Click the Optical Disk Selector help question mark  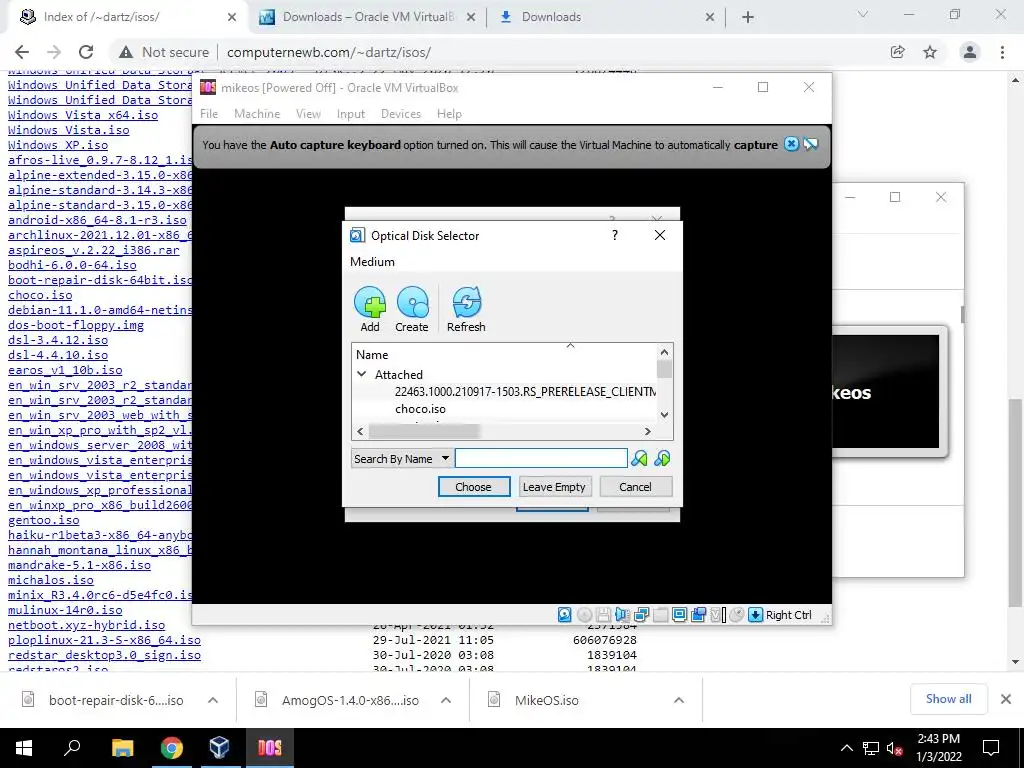coord(615,235)
